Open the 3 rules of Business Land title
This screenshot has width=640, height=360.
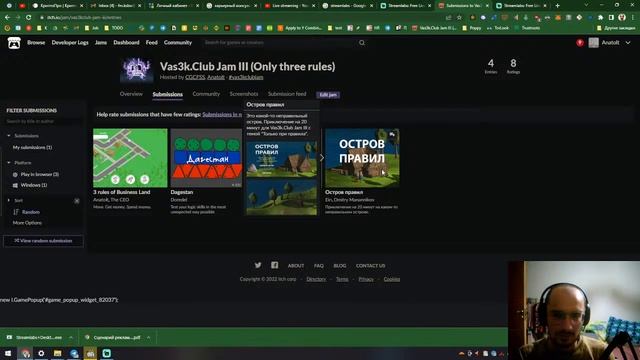point(122,192)
